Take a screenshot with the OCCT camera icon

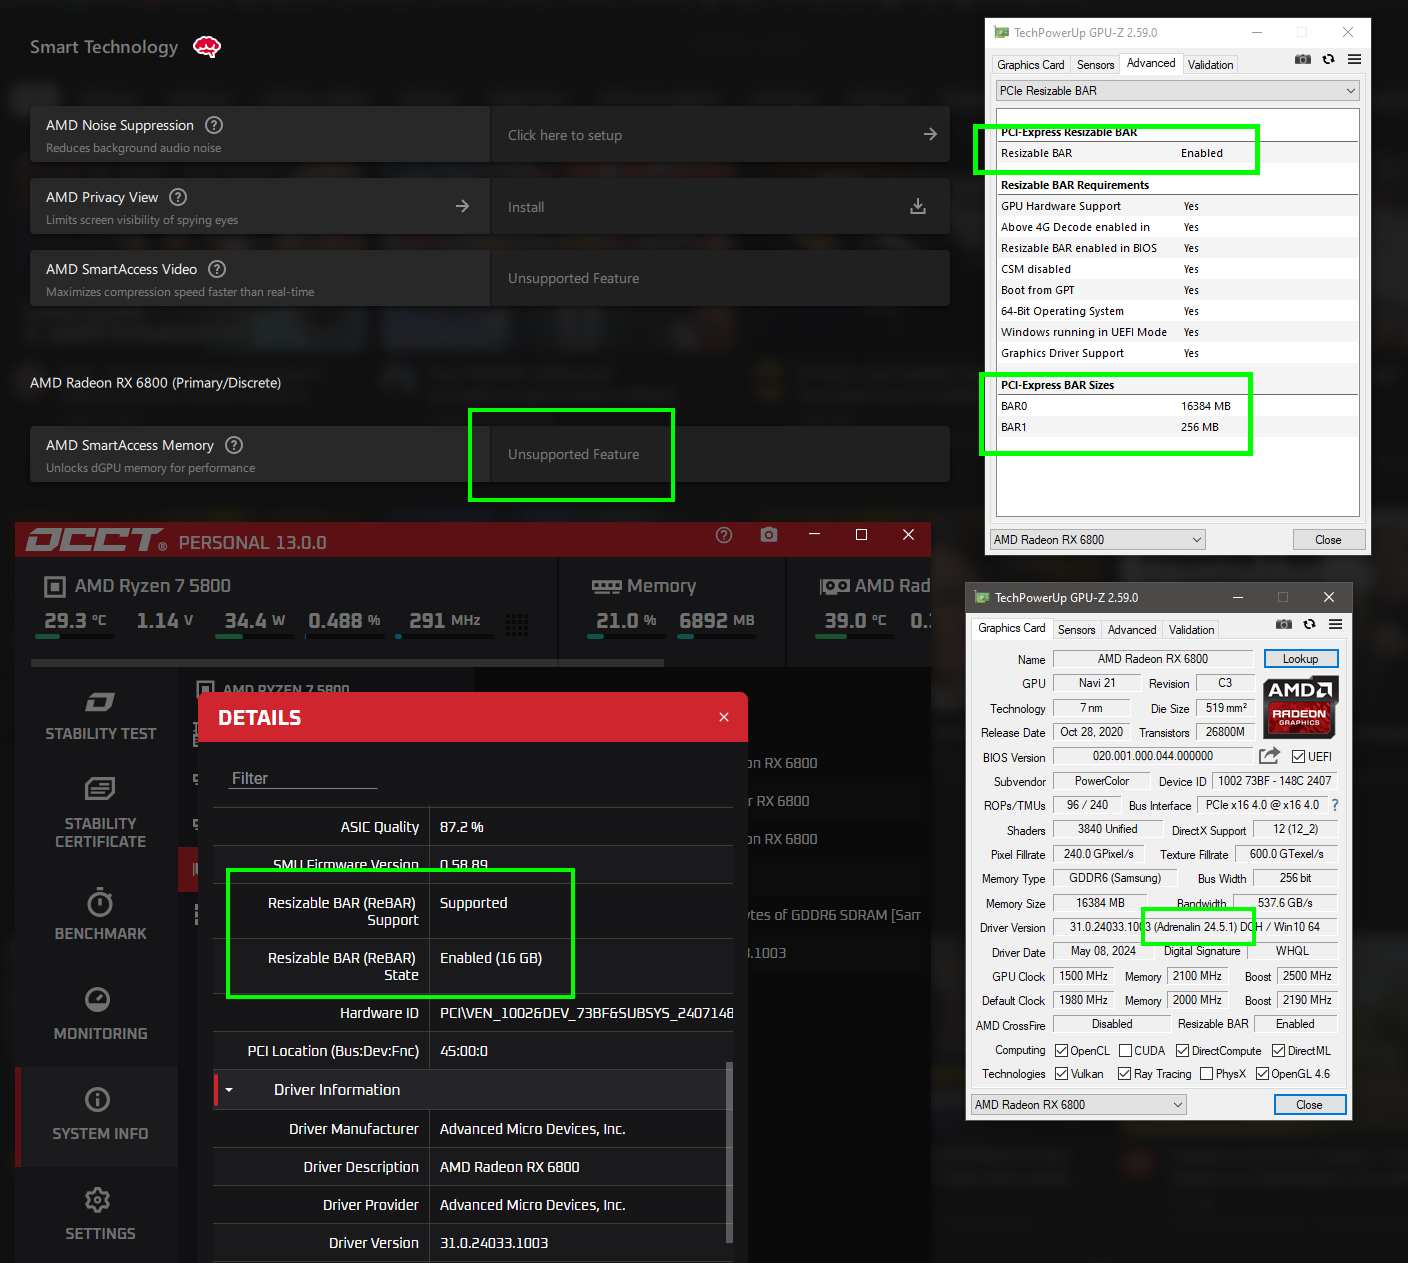(769, 535)
